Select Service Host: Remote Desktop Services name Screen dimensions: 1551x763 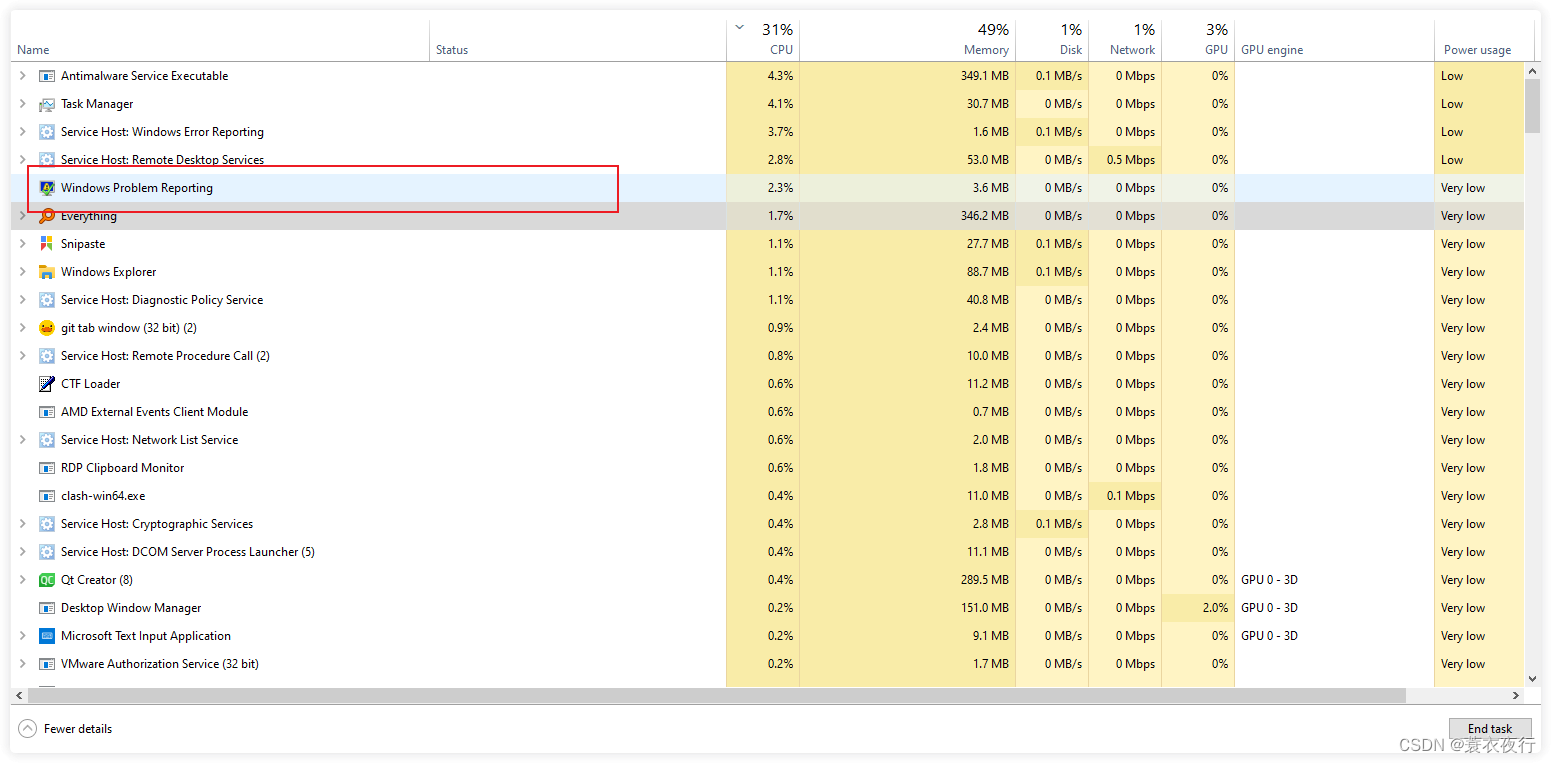pos(162,160)
